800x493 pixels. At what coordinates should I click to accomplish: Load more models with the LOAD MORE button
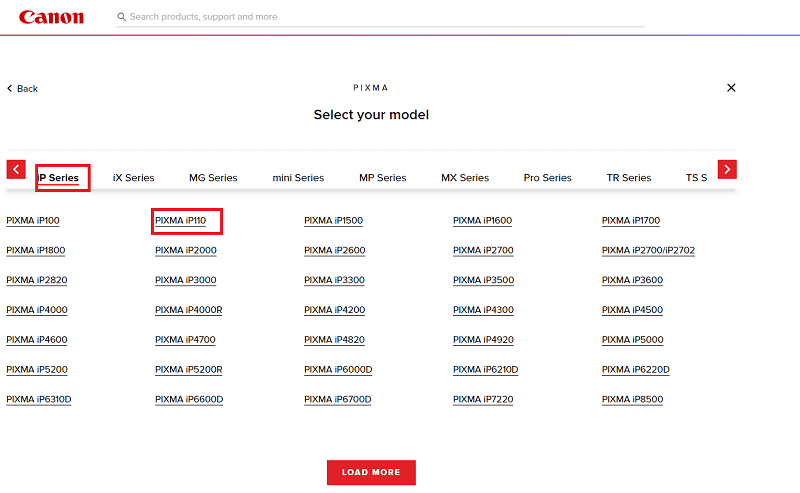371,472
